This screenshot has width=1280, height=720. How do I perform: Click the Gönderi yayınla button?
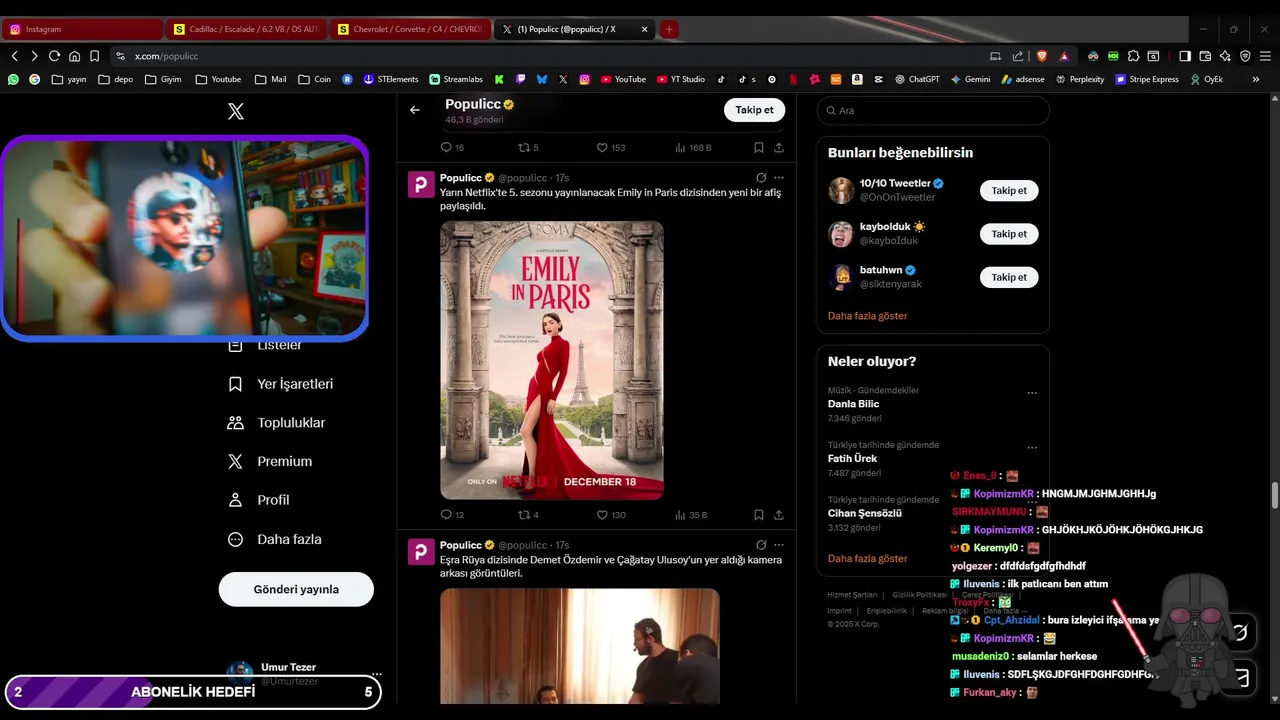296,589
